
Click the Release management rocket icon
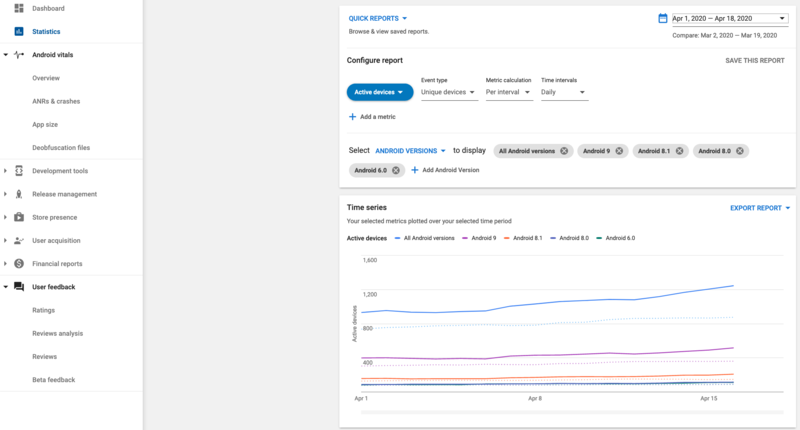click(19, 194)
